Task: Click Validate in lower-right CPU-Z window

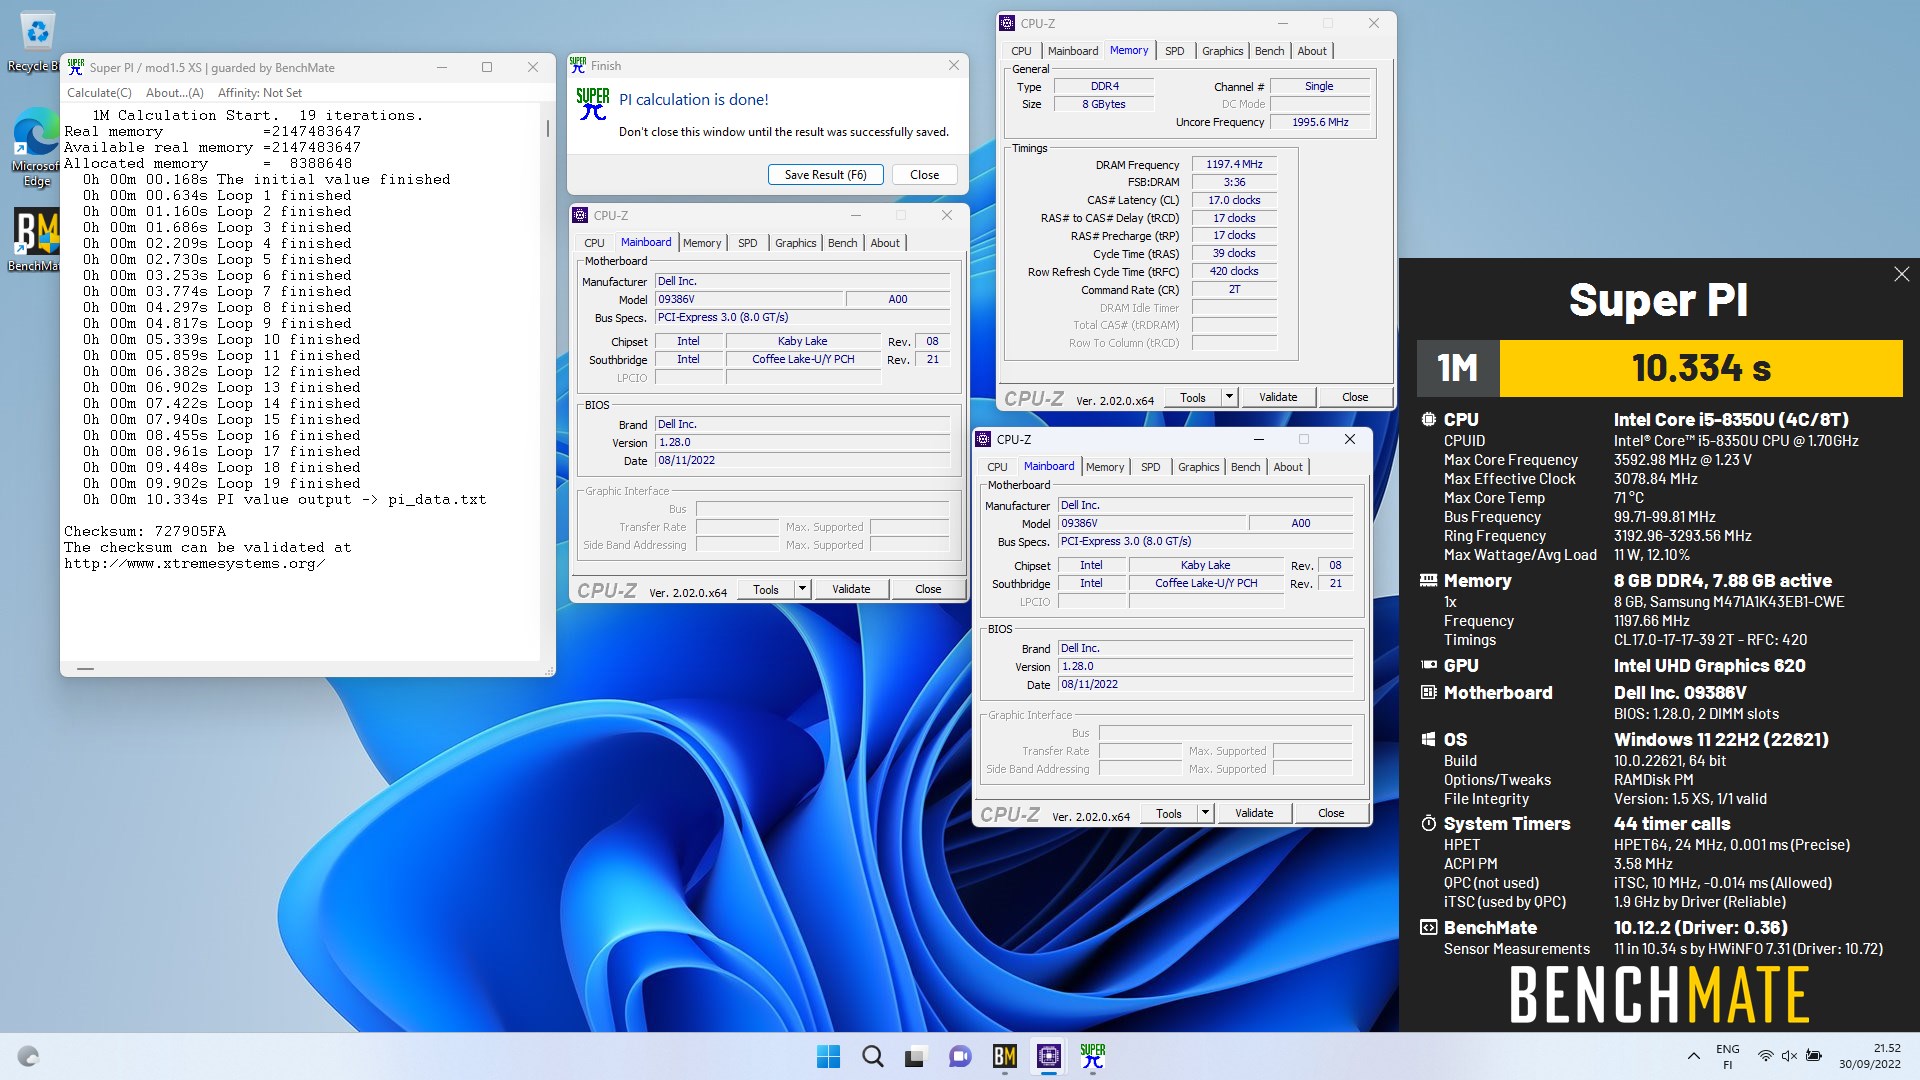Action: (1254, 813)
